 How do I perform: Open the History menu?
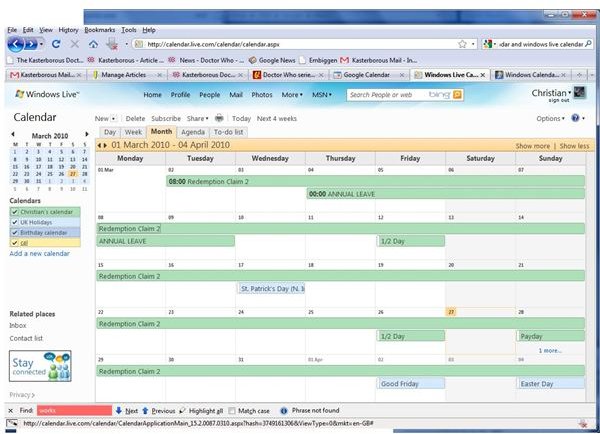point(68,30)
